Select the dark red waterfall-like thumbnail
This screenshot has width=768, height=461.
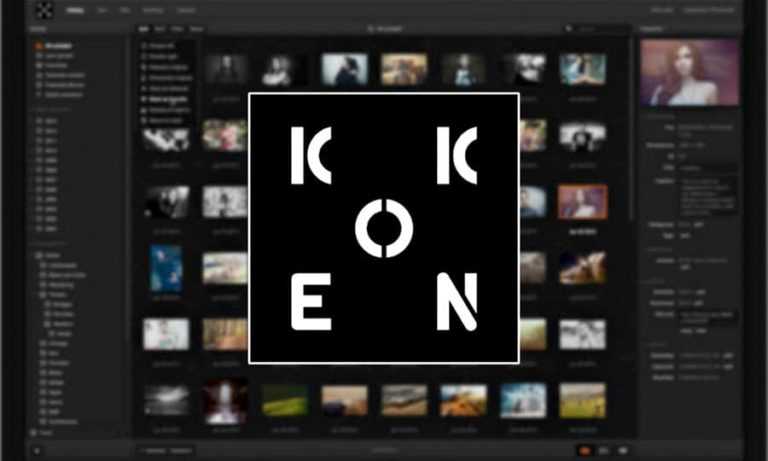click(x=225, y=401)
